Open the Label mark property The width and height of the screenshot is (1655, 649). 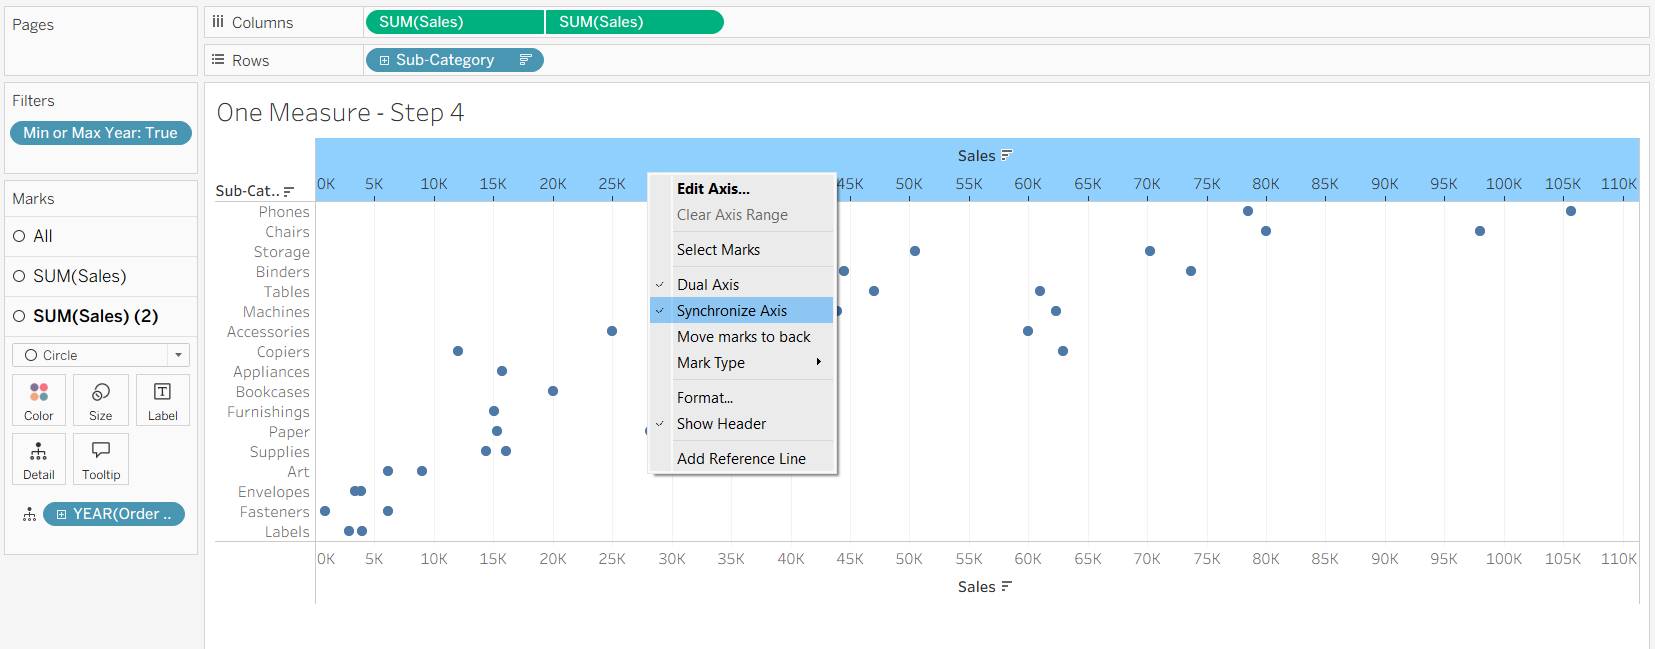[162, 400]
